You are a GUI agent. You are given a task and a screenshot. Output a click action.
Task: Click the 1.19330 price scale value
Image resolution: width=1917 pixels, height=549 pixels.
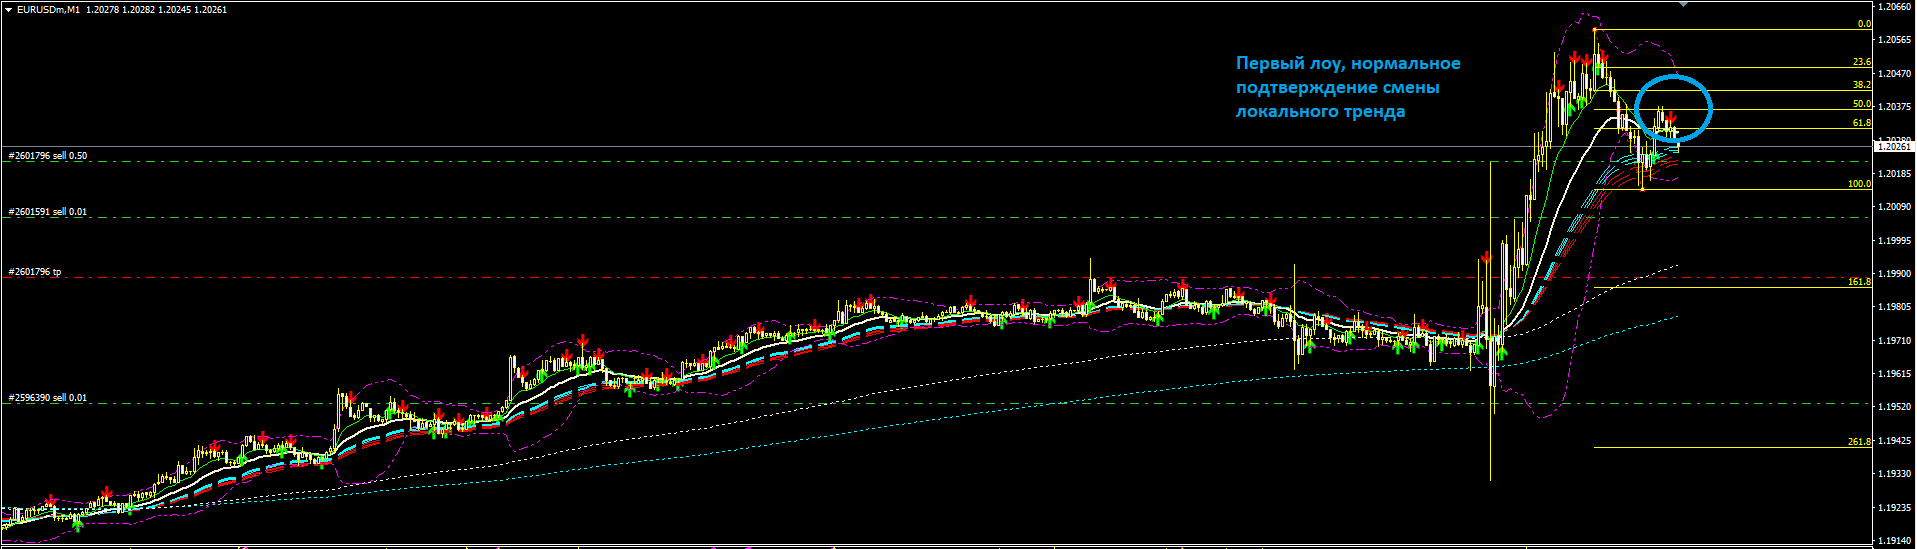click(1896, 474)
